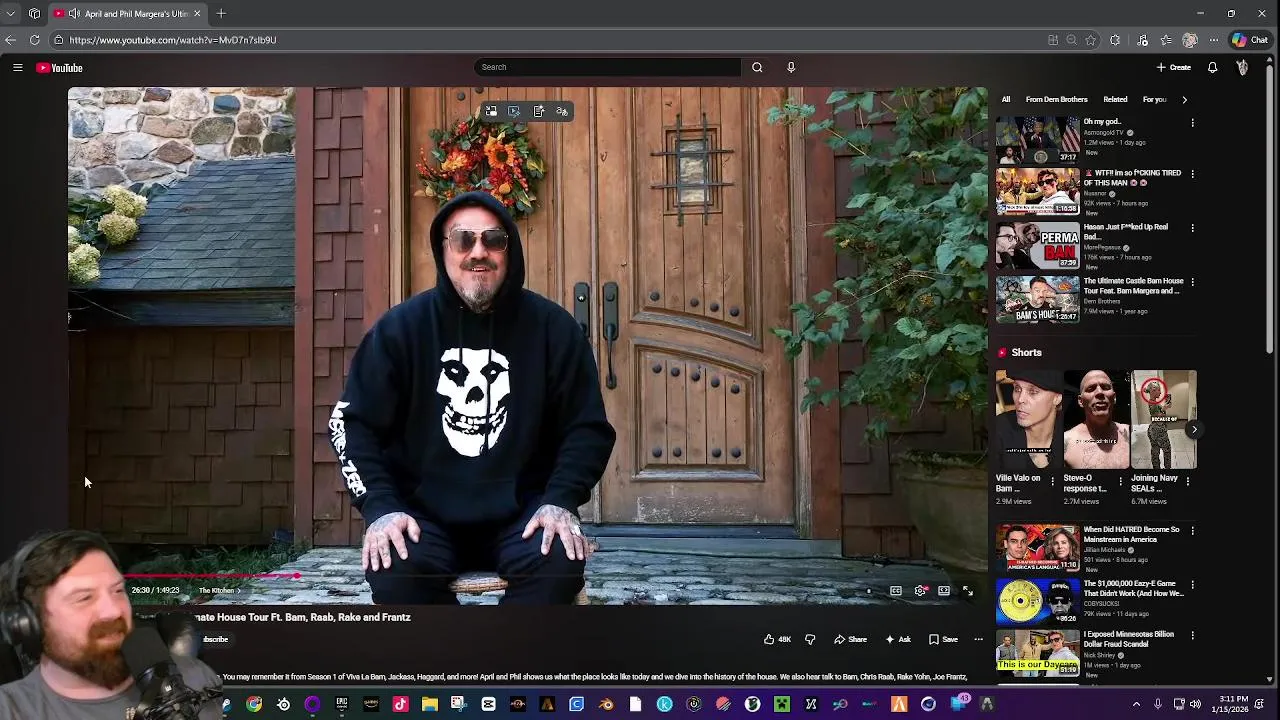Open YouTube notifications bell

(x=1212, y=67)
